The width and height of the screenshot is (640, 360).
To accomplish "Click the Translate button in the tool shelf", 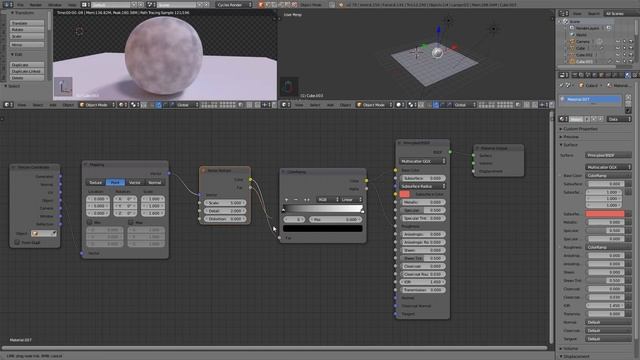I will pyautogui.click(x=27, y=23).
